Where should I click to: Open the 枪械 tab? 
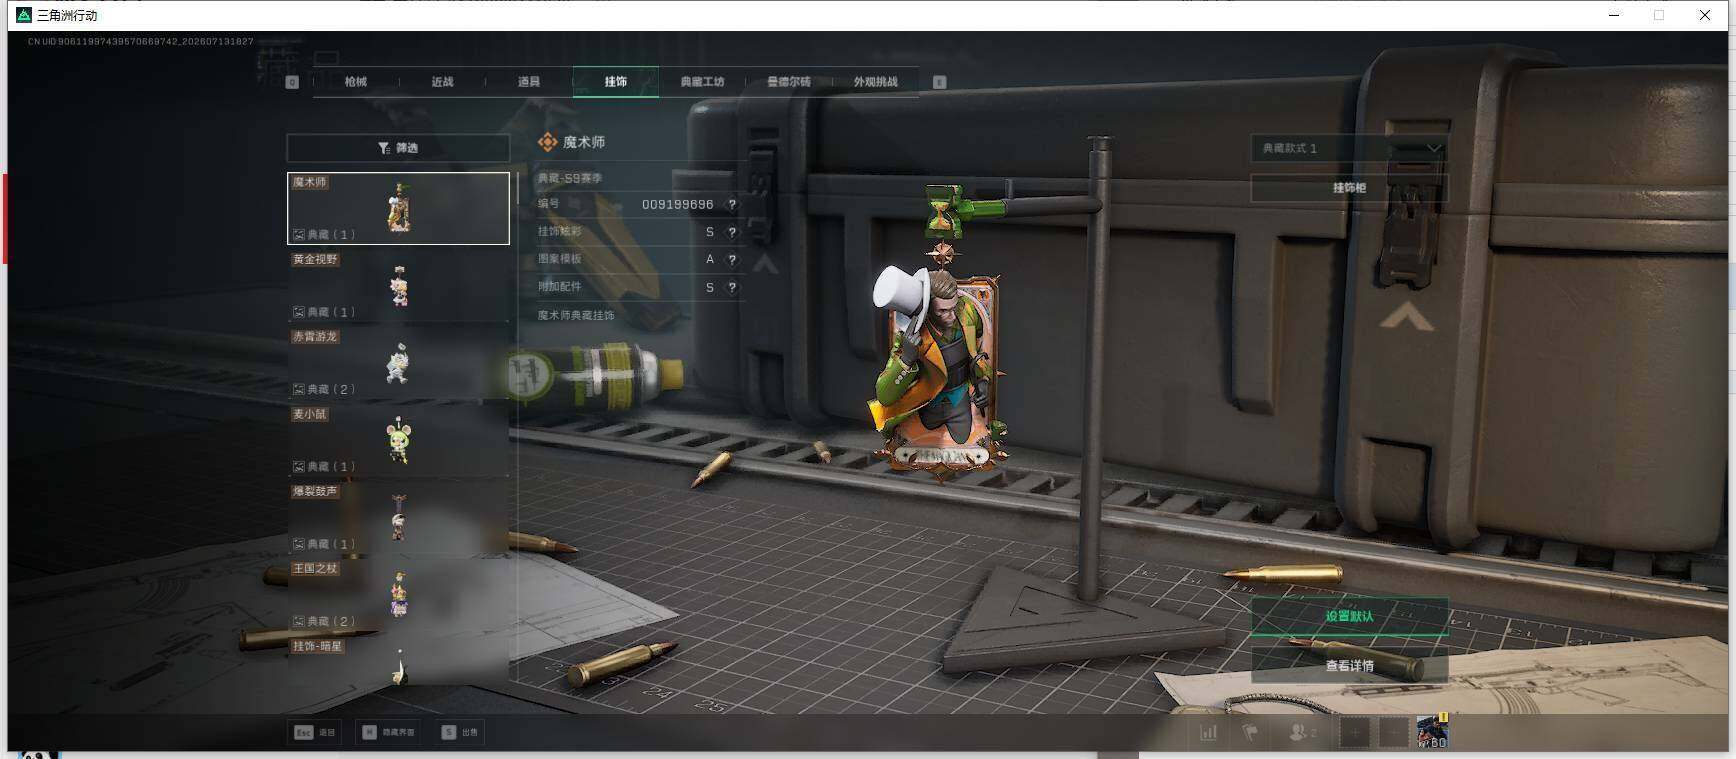(356, 82)
